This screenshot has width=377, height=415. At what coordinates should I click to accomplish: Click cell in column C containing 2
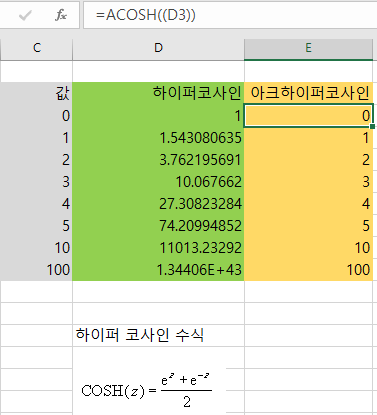(36, 160)
